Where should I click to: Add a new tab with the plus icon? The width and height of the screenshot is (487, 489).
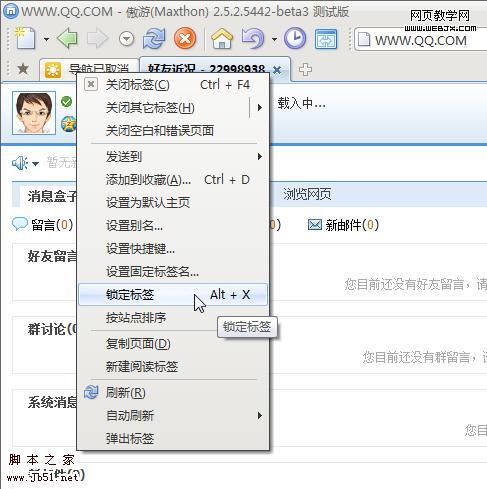[305, 70]
